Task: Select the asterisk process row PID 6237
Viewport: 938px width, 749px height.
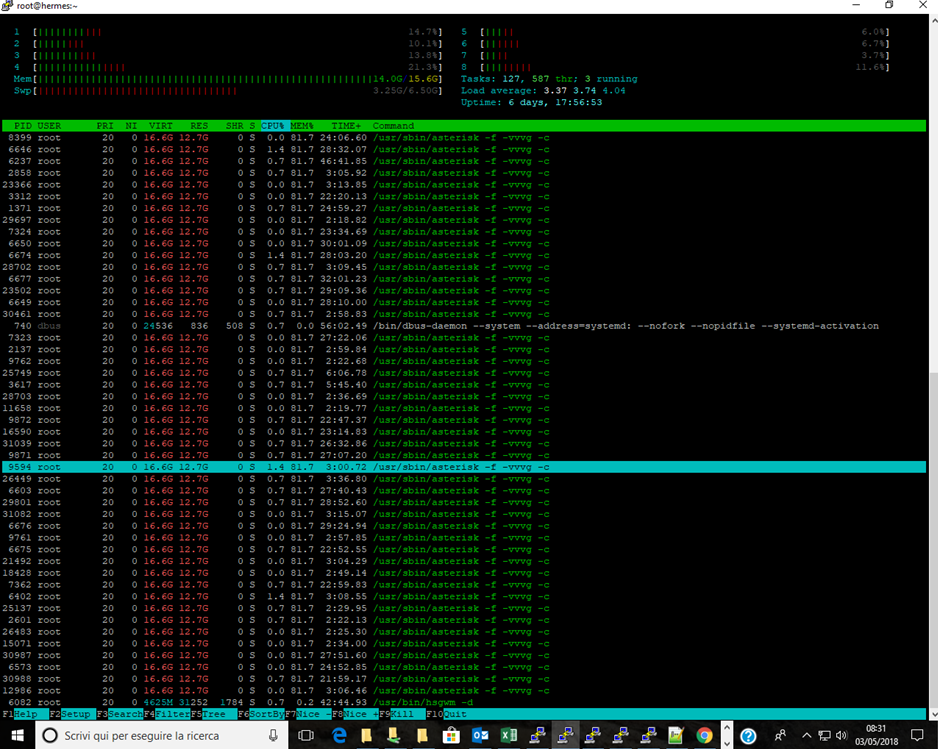Action: click(x=464, y=161)
